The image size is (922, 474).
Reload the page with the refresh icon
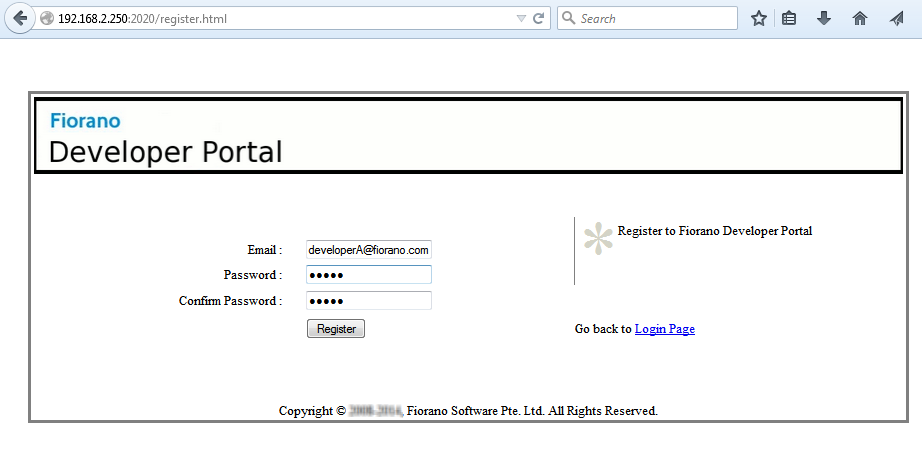tap(538, 19)
